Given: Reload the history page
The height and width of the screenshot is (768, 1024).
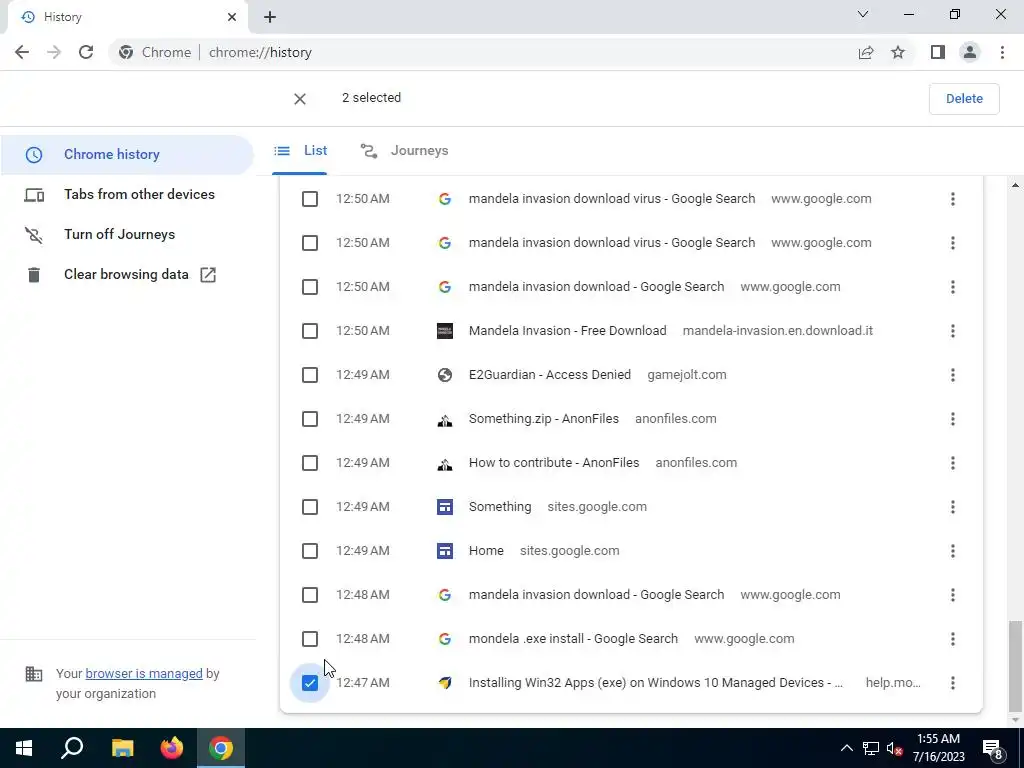Looking at the screenshot, I should (86, 52).
